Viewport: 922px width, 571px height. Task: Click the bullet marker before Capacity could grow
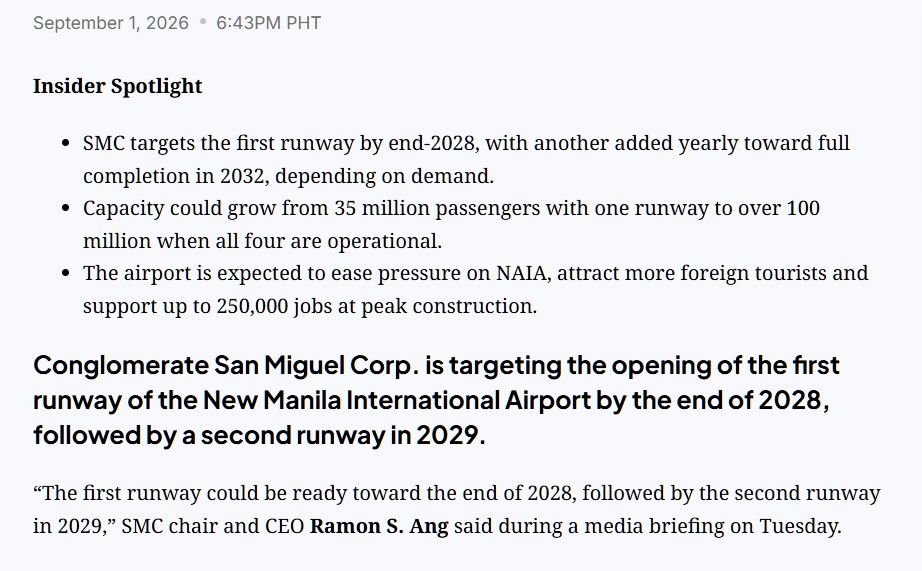(x=66, y=209)
